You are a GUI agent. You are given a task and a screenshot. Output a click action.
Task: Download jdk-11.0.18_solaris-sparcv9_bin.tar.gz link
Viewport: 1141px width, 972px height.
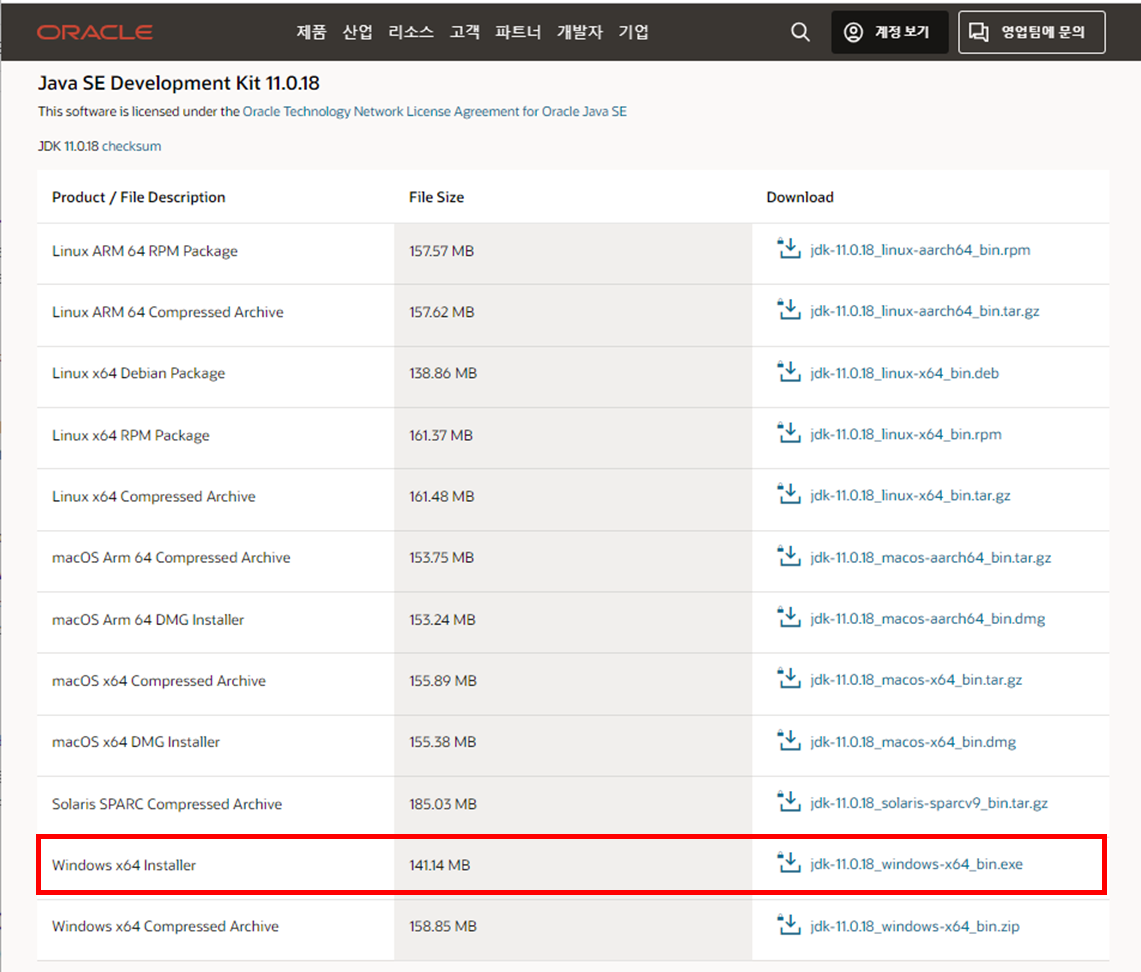[929, 803]
